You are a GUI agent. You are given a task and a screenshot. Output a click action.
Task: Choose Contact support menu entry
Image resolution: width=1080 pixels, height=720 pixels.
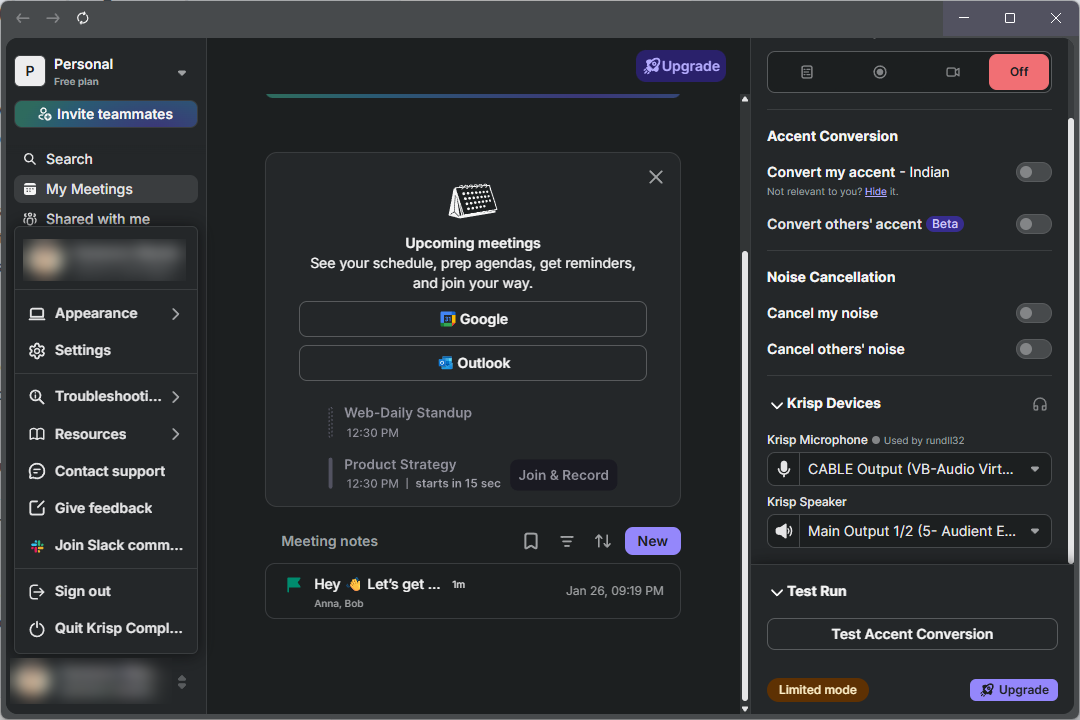(106, 471)
